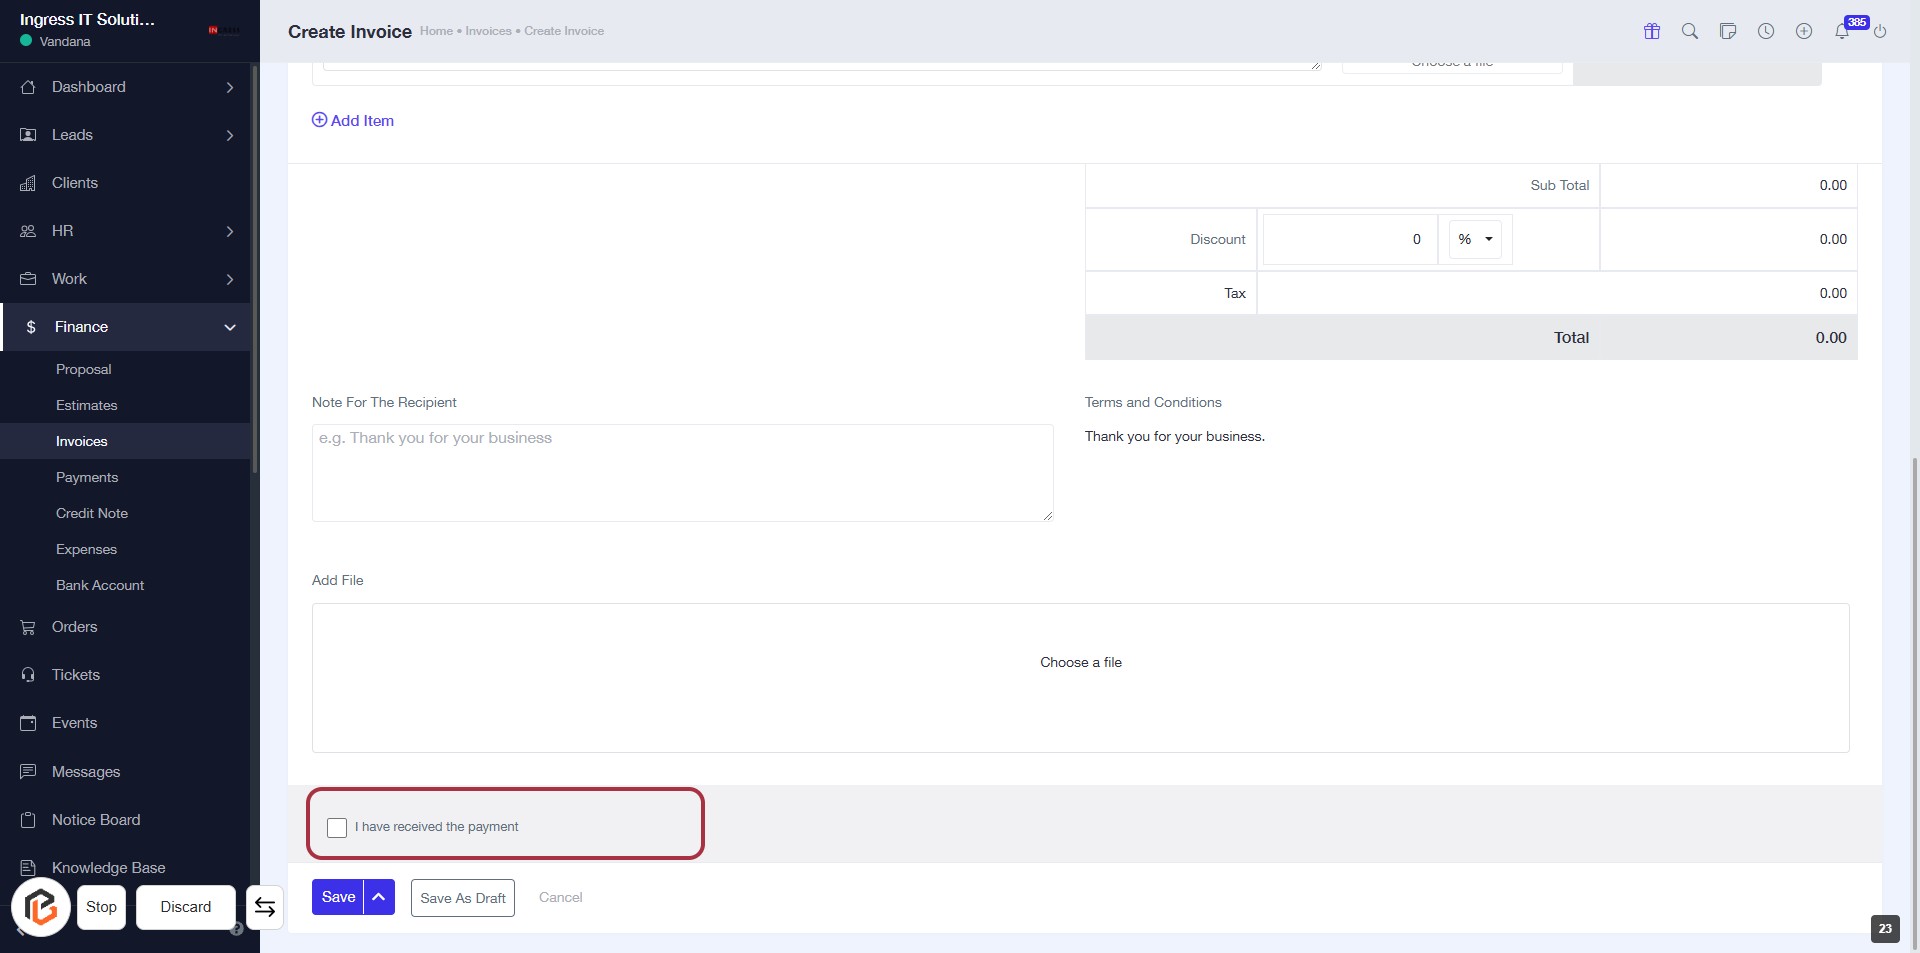The height and width of the screenshot is (953, 1920).
Task: Go to Credit Note page
Action: point(92,513)
